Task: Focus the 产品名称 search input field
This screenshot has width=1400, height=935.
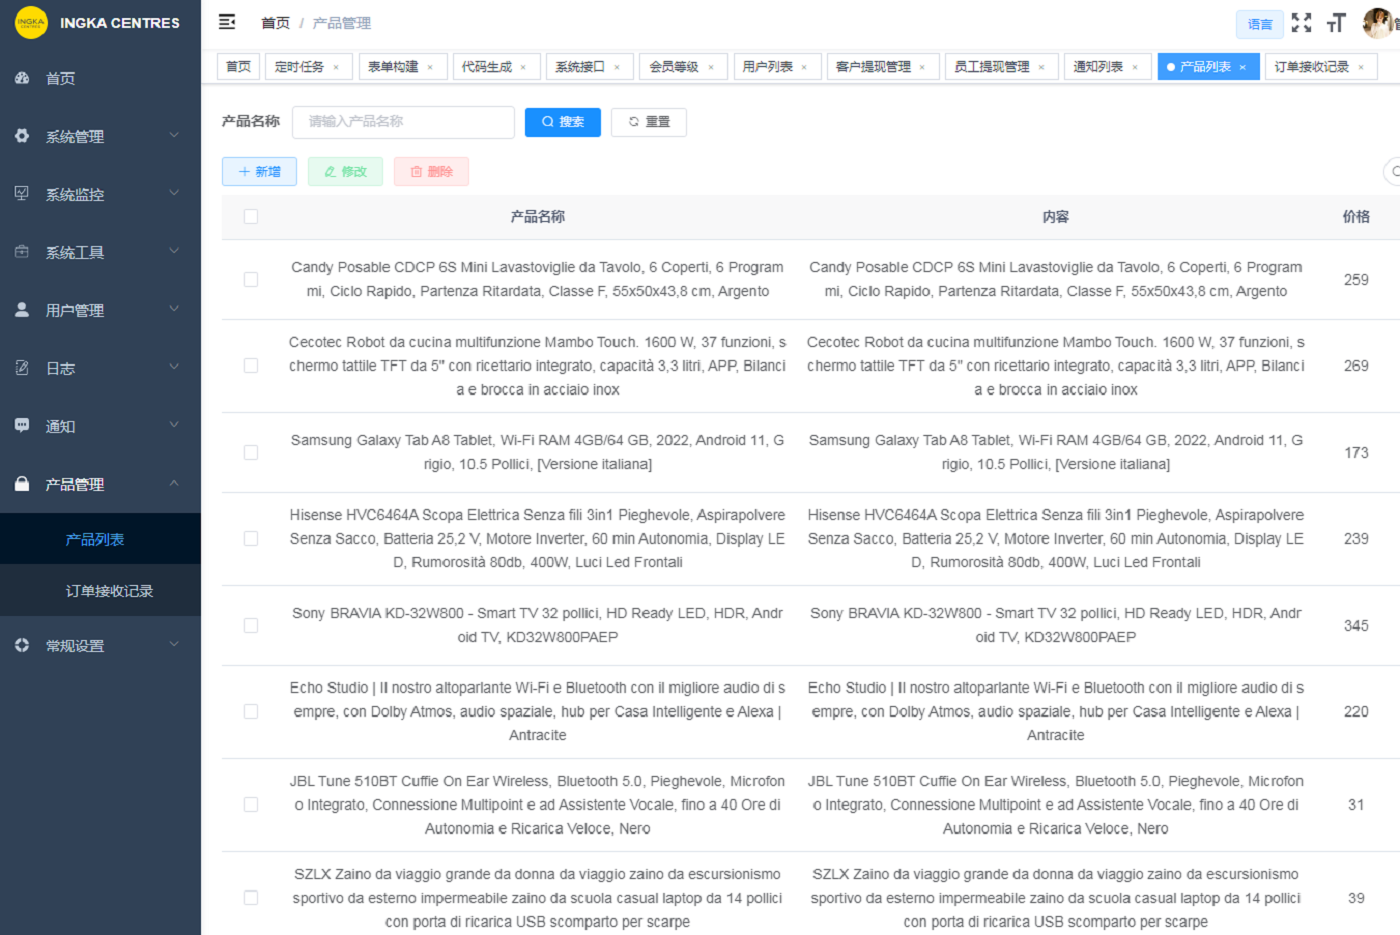Action: (403, 122)
